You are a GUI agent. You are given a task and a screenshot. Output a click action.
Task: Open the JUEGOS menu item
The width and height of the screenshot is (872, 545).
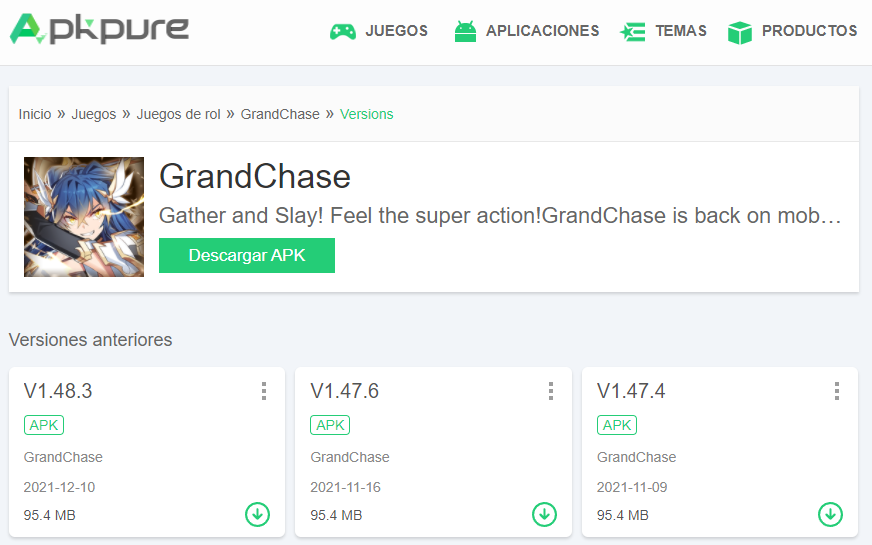(x=396, y=31)
